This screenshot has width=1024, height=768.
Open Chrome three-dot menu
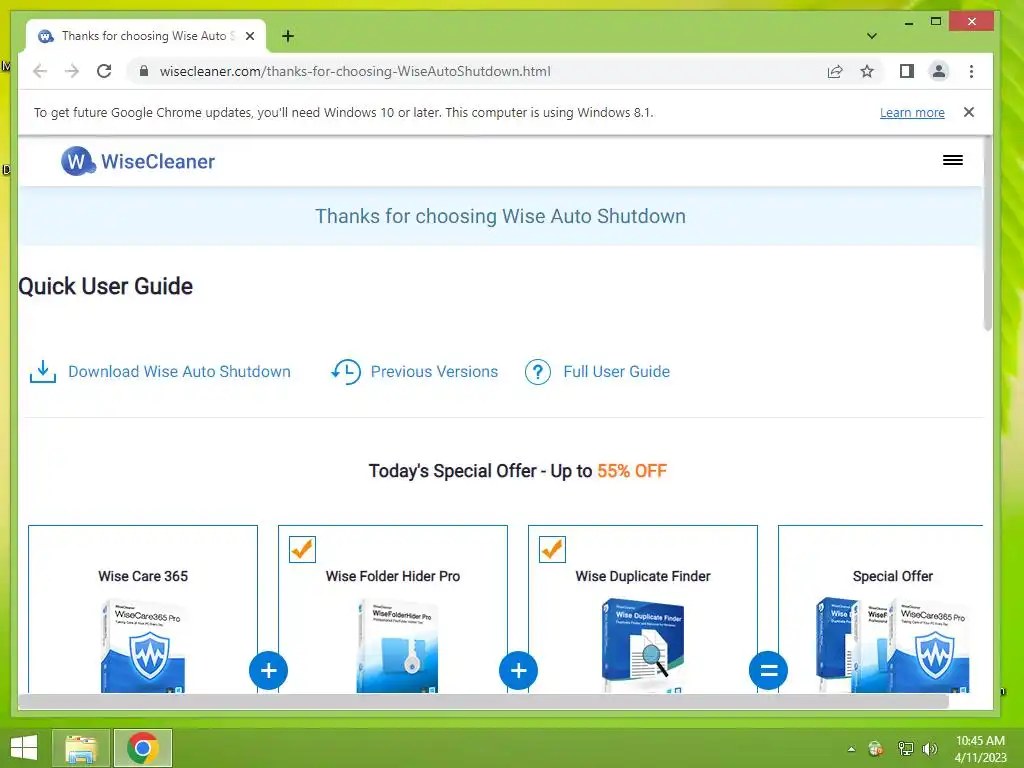(971, 71)
